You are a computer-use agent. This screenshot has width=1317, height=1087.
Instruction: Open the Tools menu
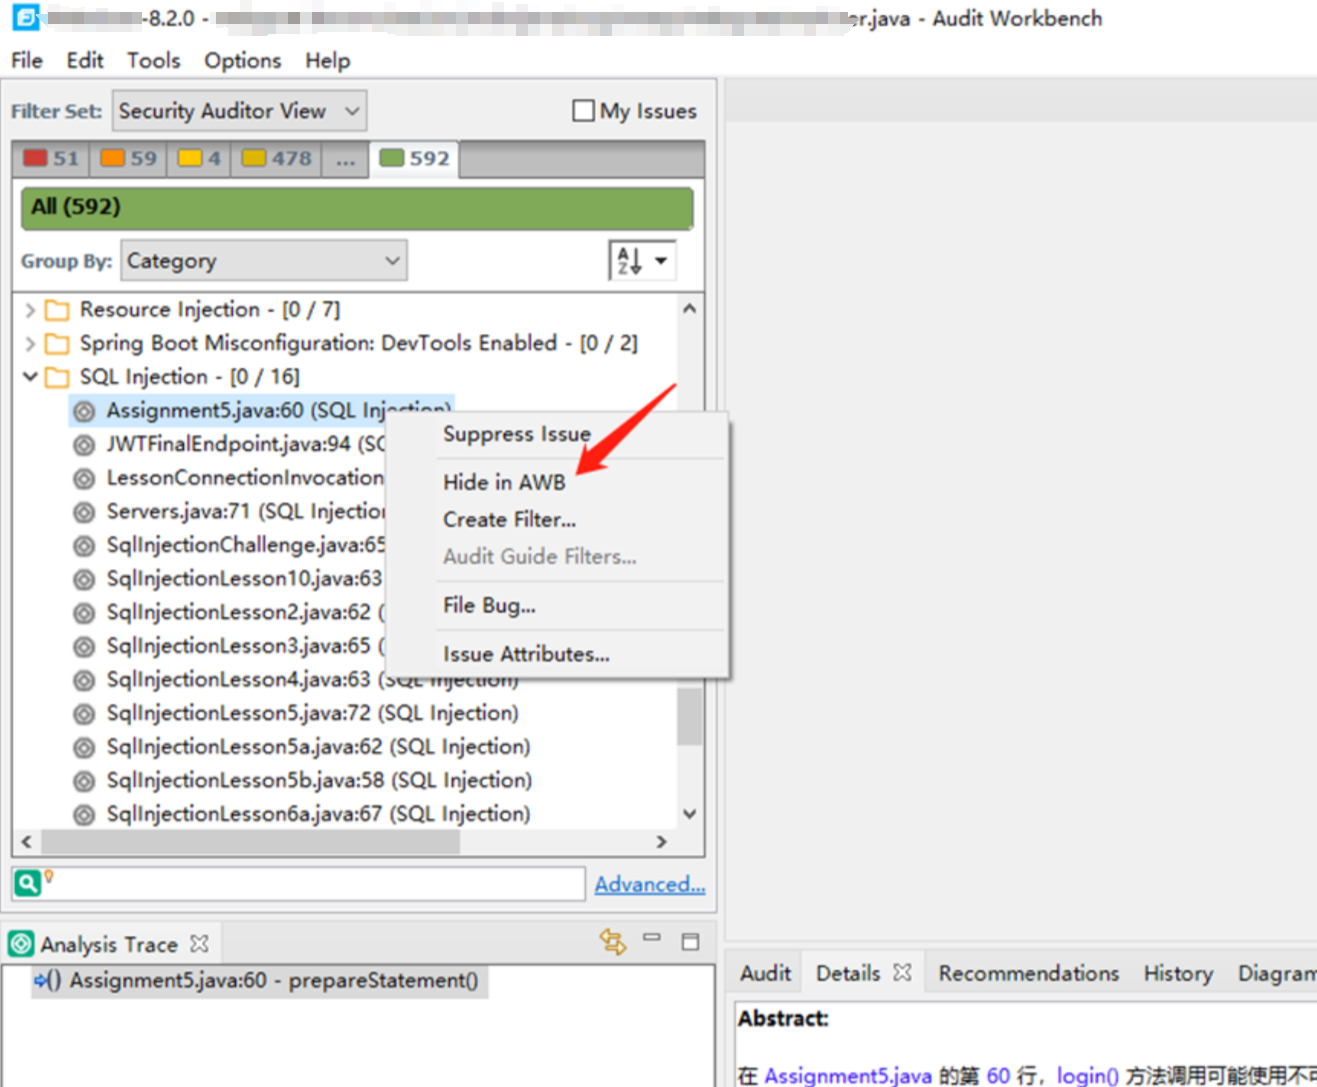pos(153,61)
